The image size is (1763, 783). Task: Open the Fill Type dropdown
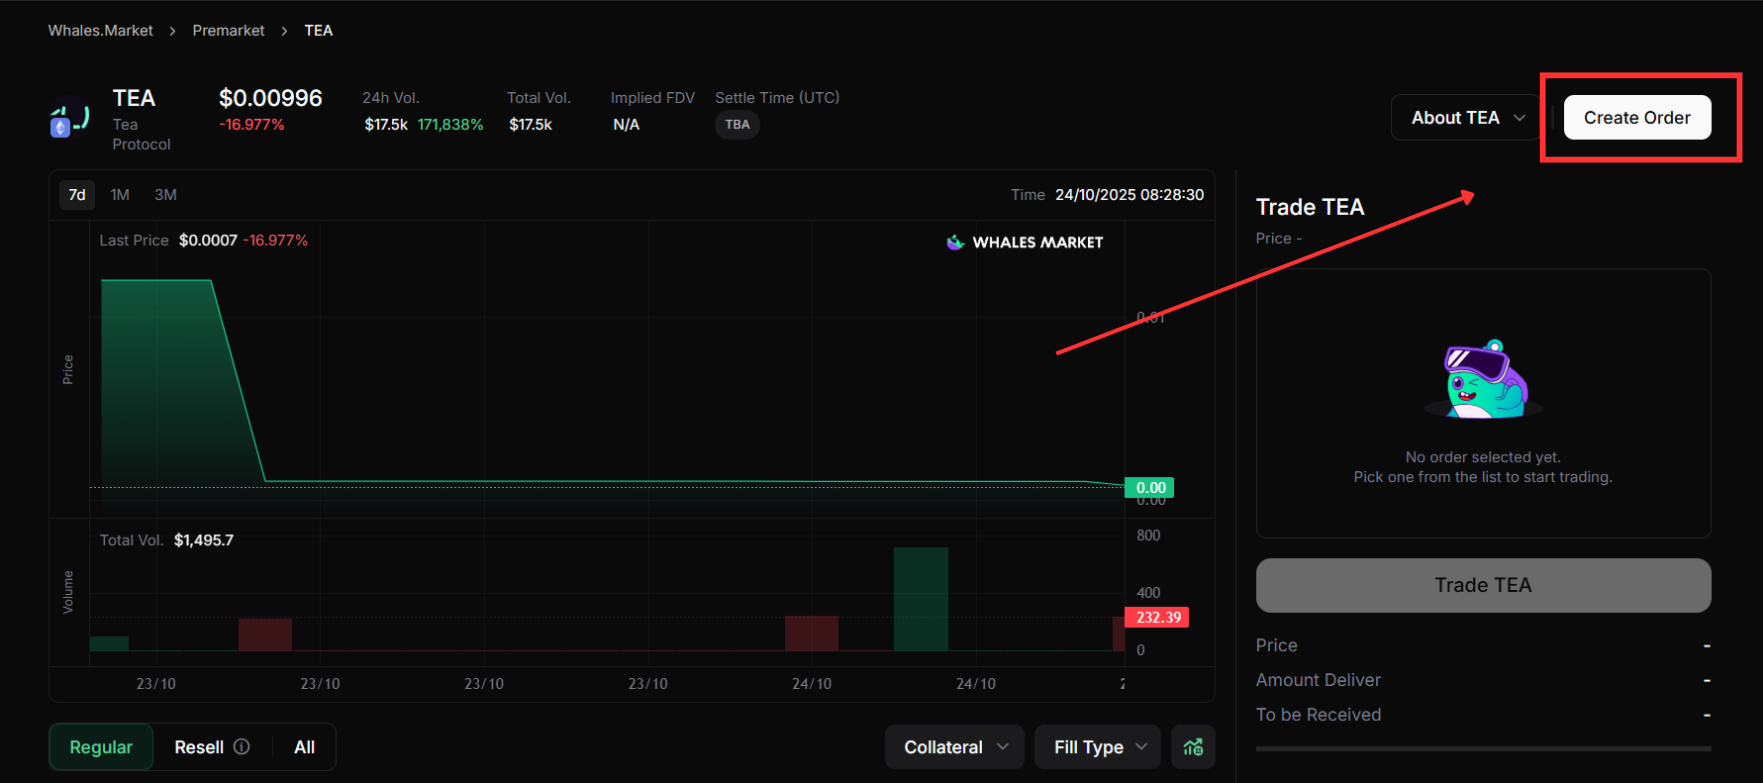coord(1097,747)
